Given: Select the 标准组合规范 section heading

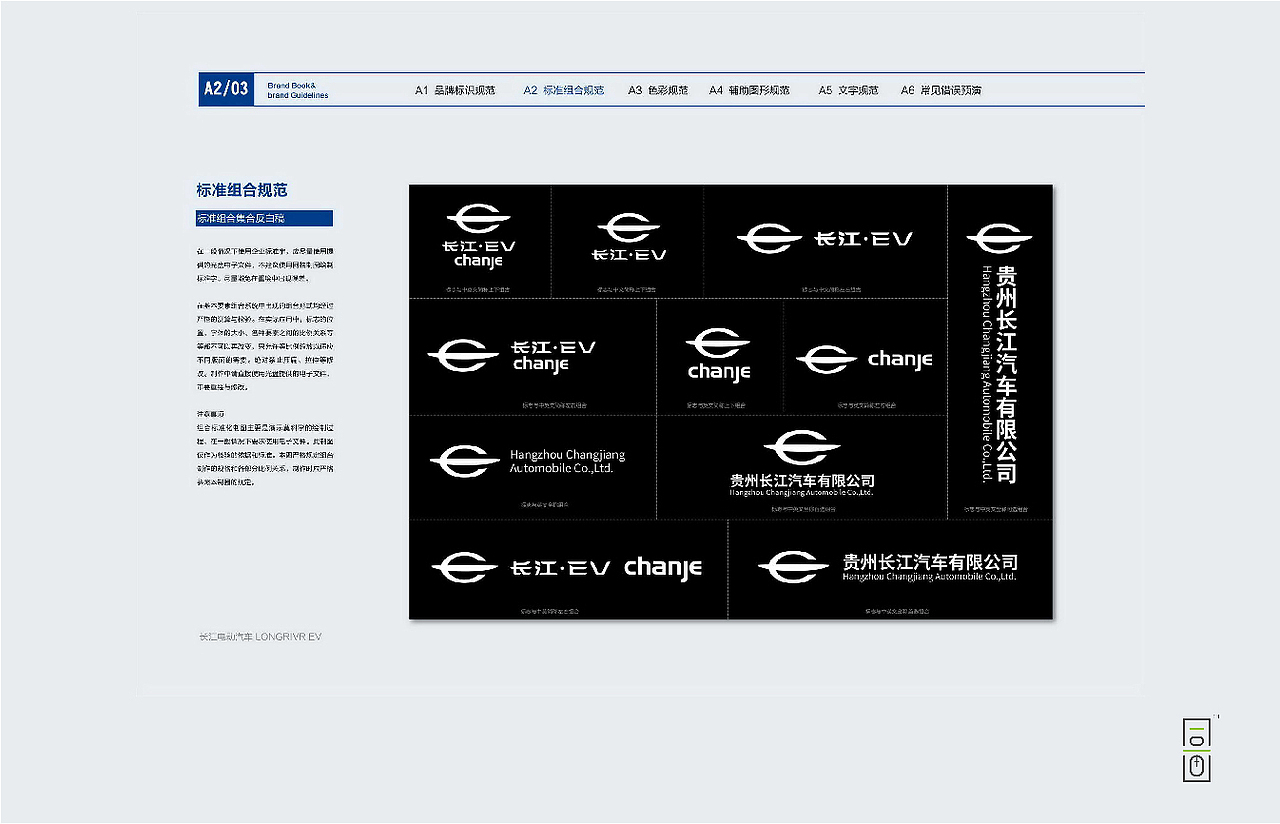Looking at the screenshot, I should point(242,190).
